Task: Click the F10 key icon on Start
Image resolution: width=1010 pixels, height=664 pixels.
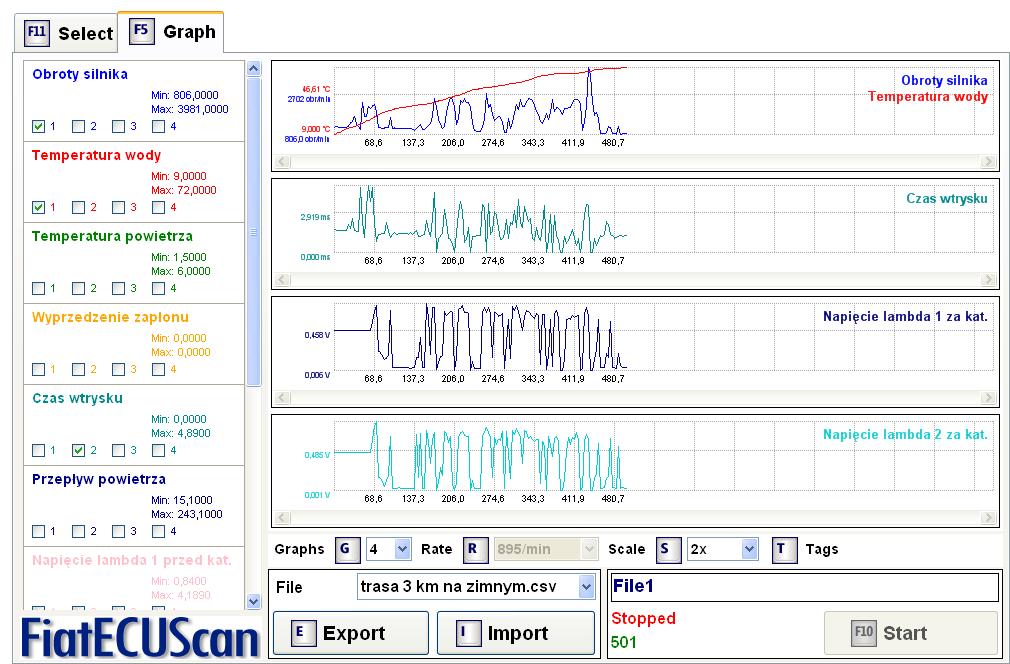Action: tap(864, 633)
